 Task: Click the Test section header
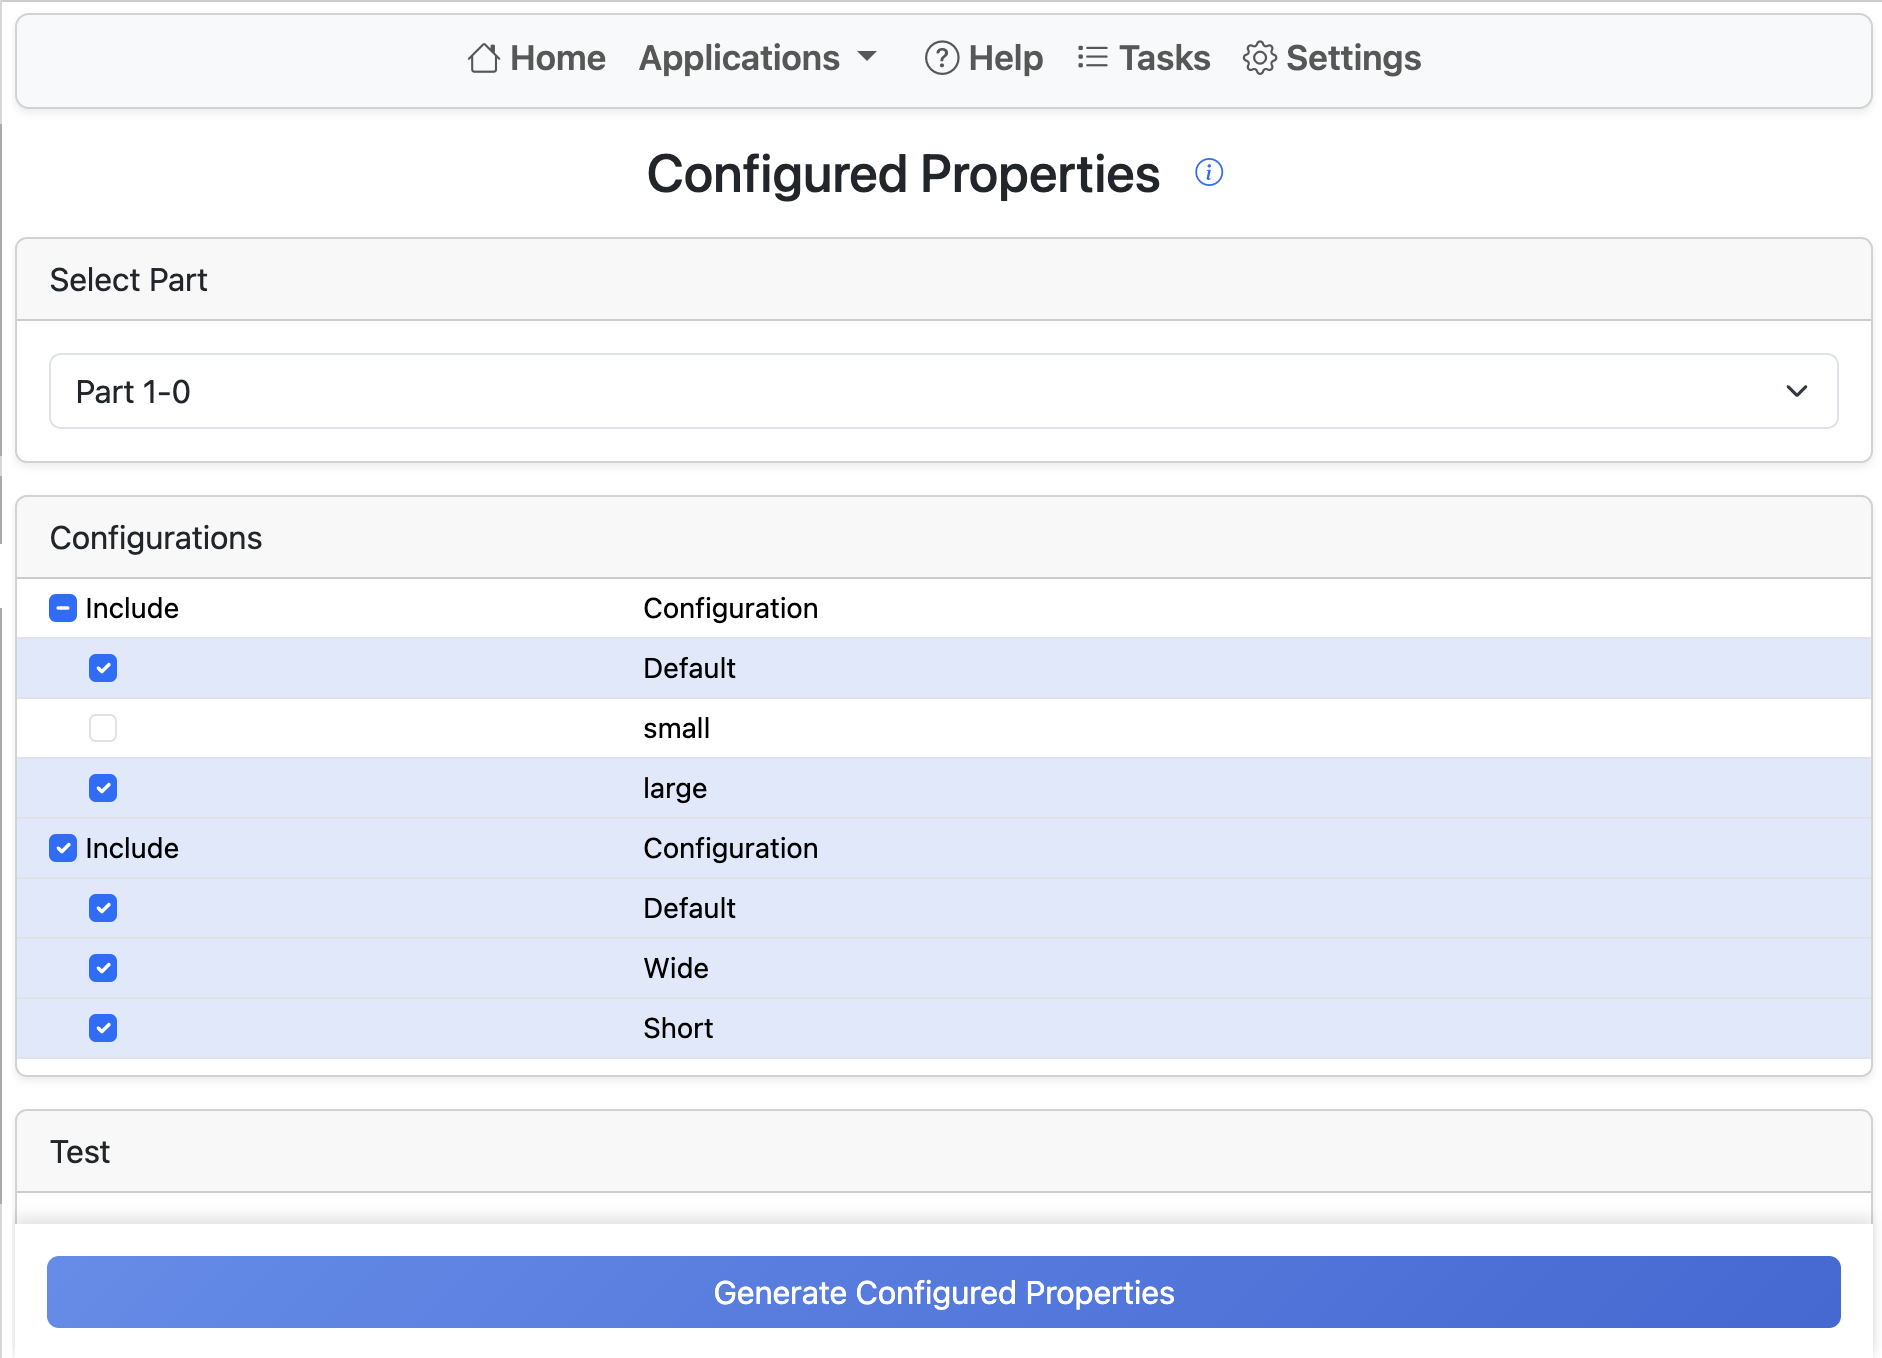80,1151
